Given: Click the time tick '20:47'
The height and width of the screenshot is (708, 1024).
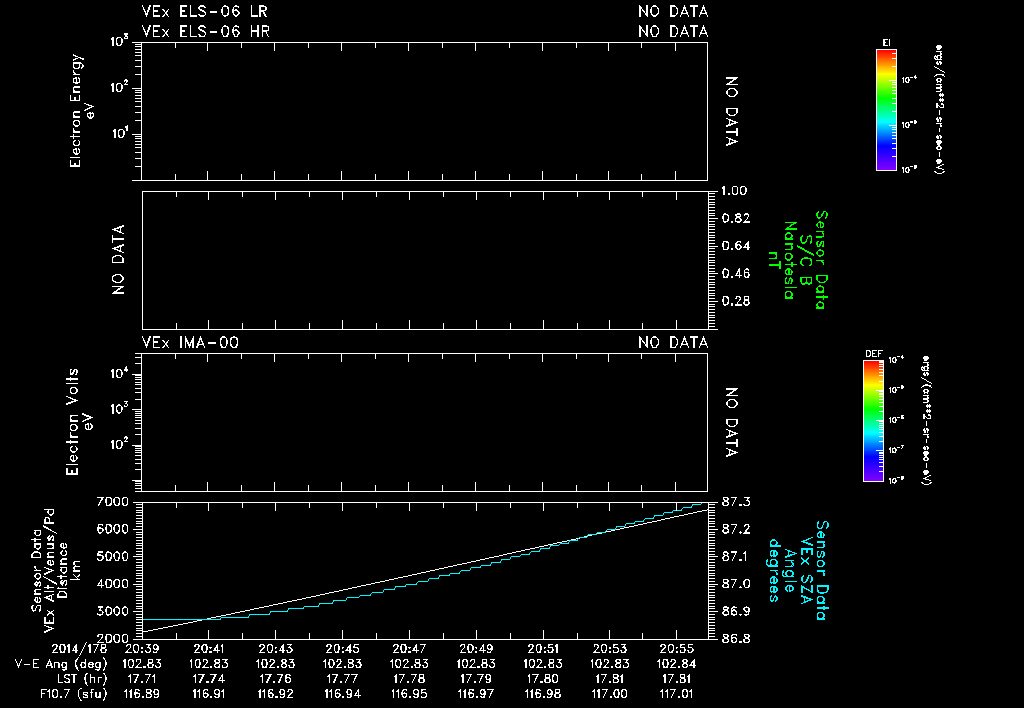Looking at the screenshot, I should (409, 649).
